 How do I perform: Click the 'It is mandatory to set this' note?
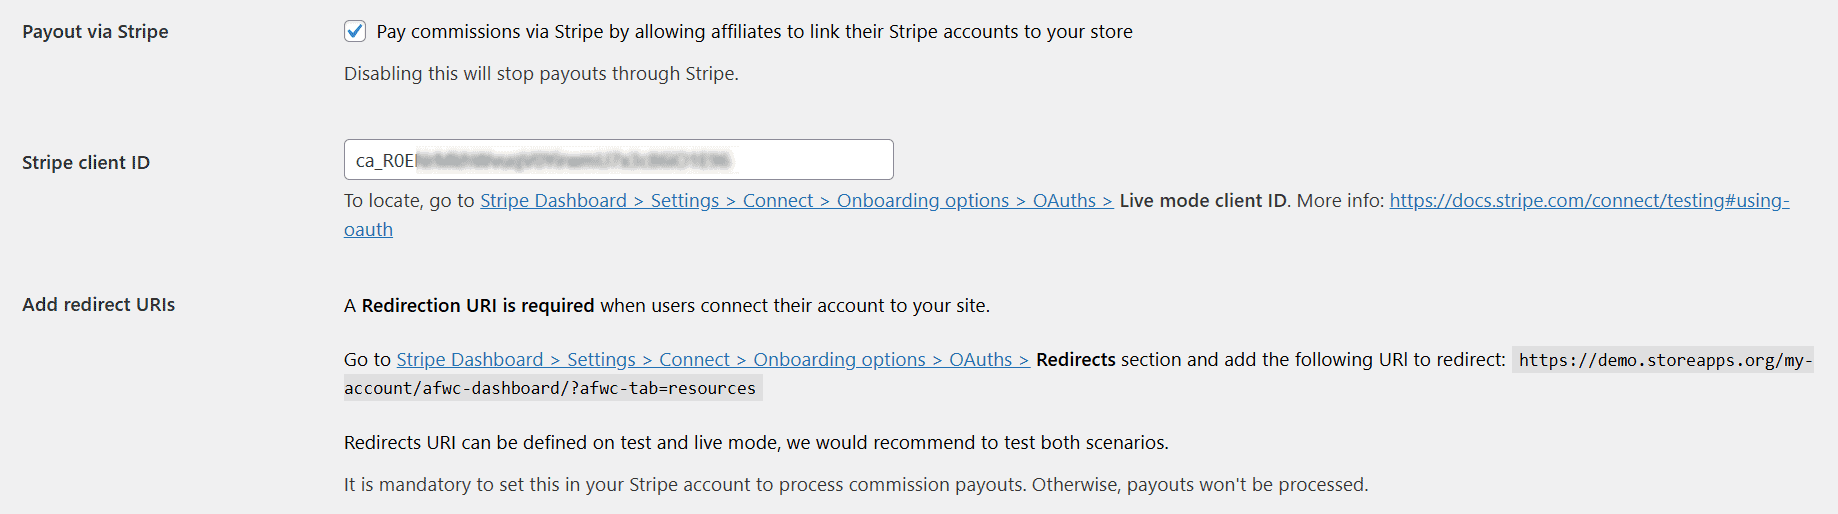856,485
